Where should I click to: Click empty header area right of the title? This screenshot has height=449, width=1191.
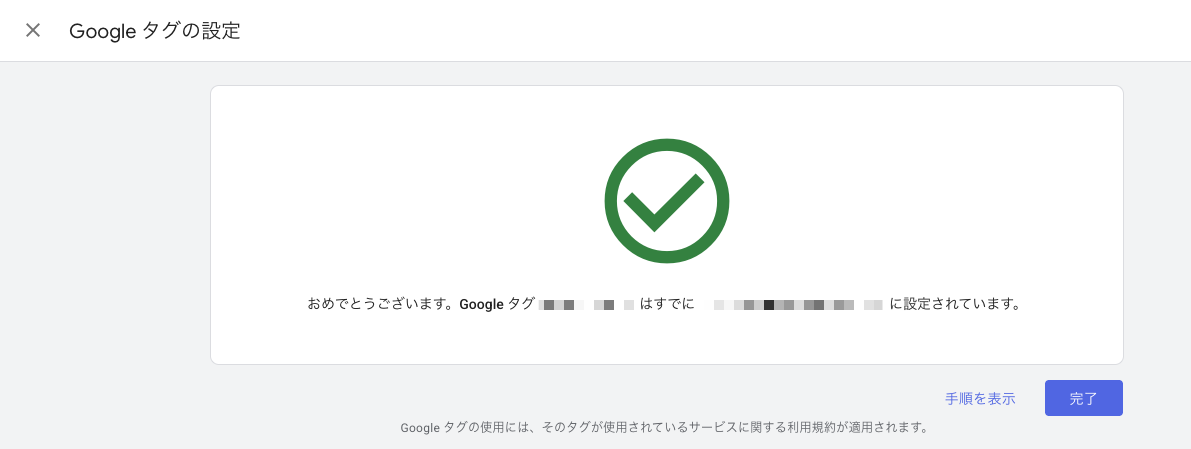tap(700, 31)
